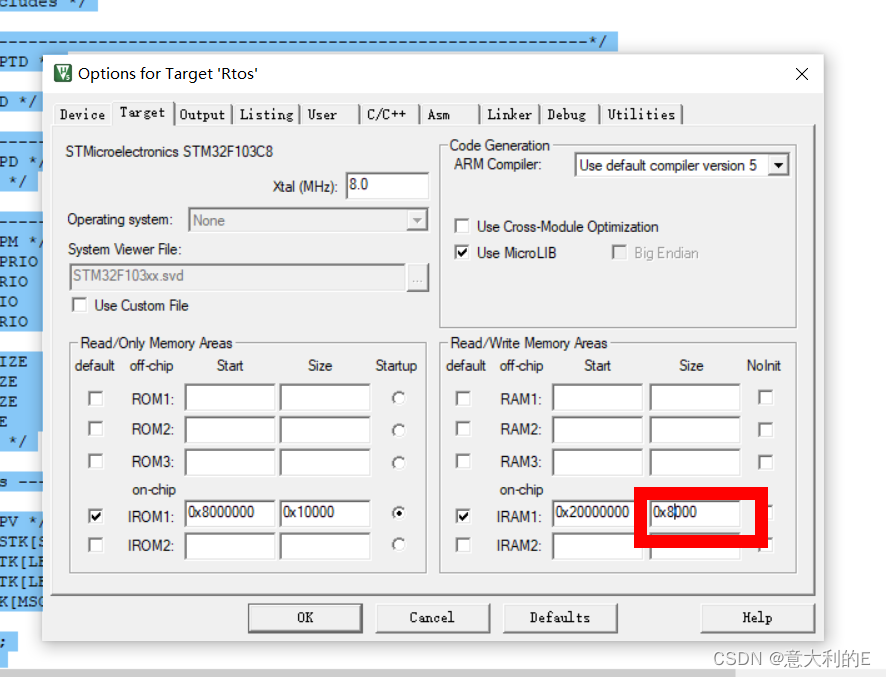Select the Startup radio button for IROM2
886x677 pixels.
click(398, 546)
